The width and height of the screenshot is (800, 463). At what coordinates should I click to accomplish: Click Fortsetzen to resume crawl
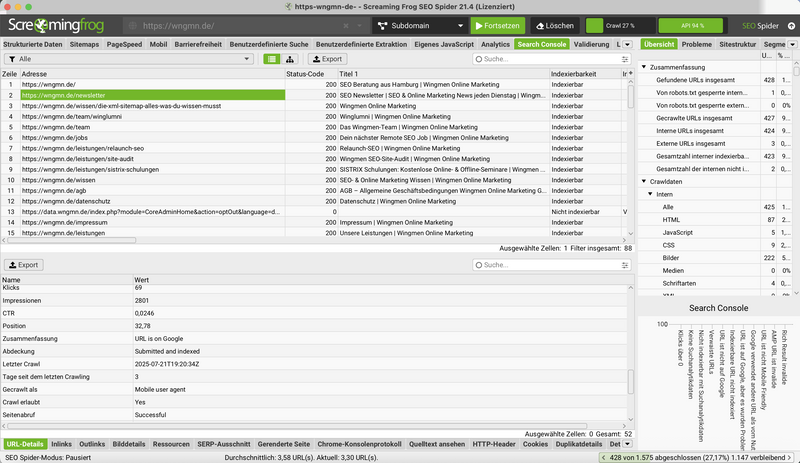click(x=497, y=26)
